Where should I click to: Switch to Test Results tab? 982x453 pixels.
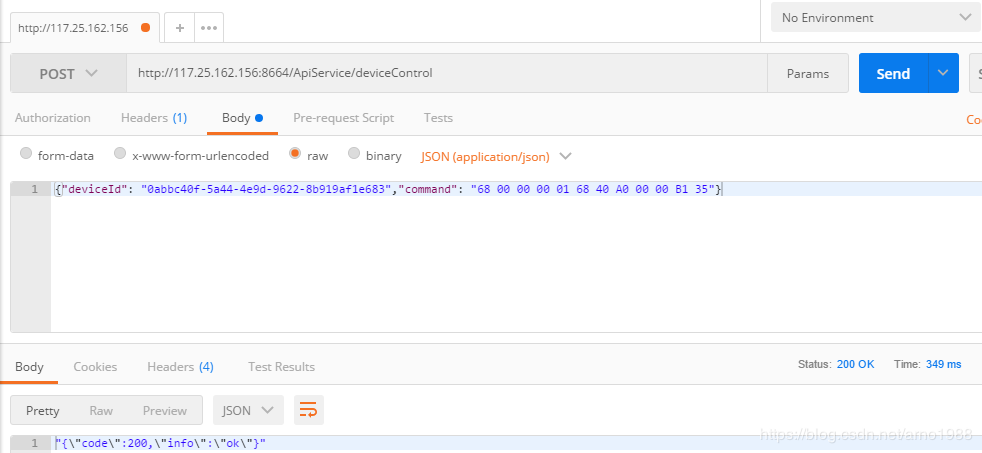(x=281, y=367)
